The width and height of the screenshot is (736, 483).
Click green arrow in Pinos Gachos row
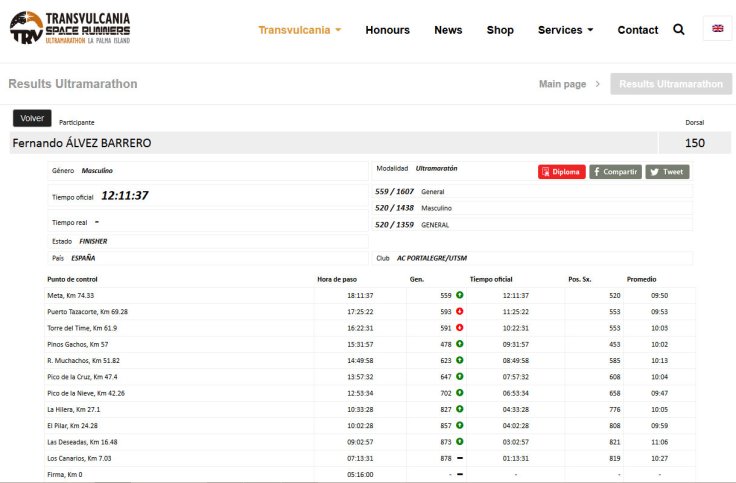click(x=459, y=344)
